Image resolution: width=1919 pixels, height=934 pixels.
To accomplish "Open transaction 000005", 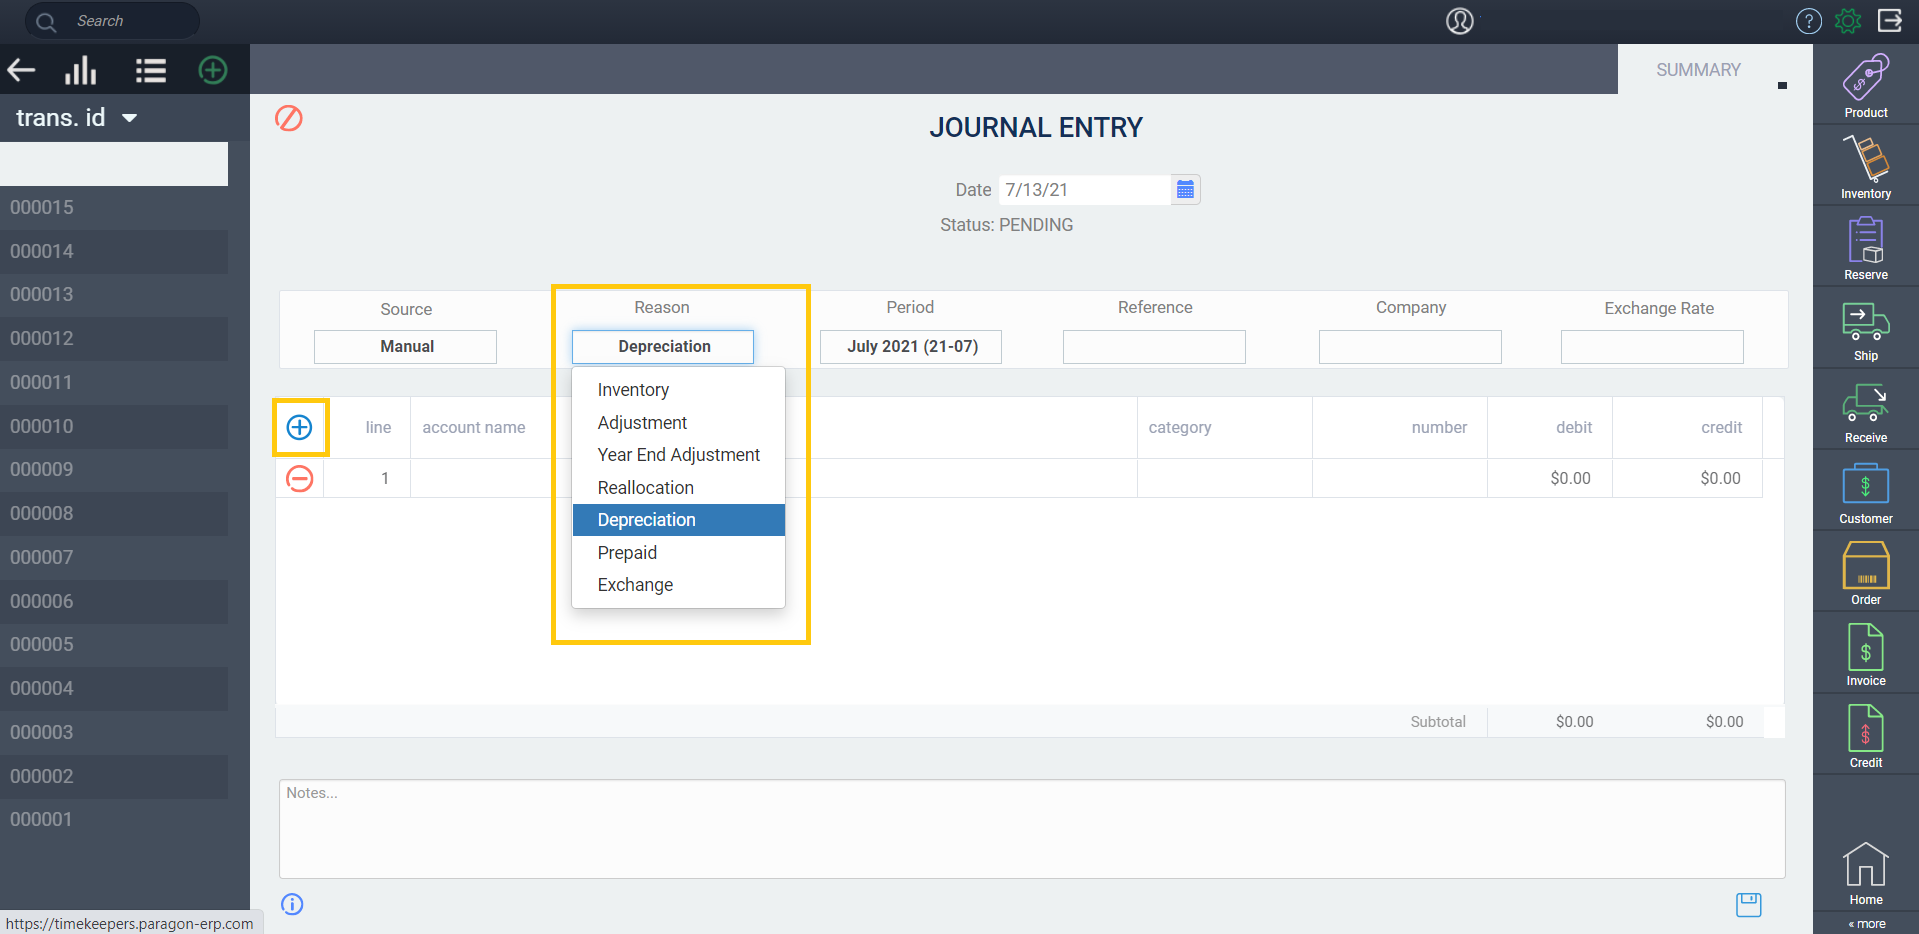I will [x=114, y=645].
